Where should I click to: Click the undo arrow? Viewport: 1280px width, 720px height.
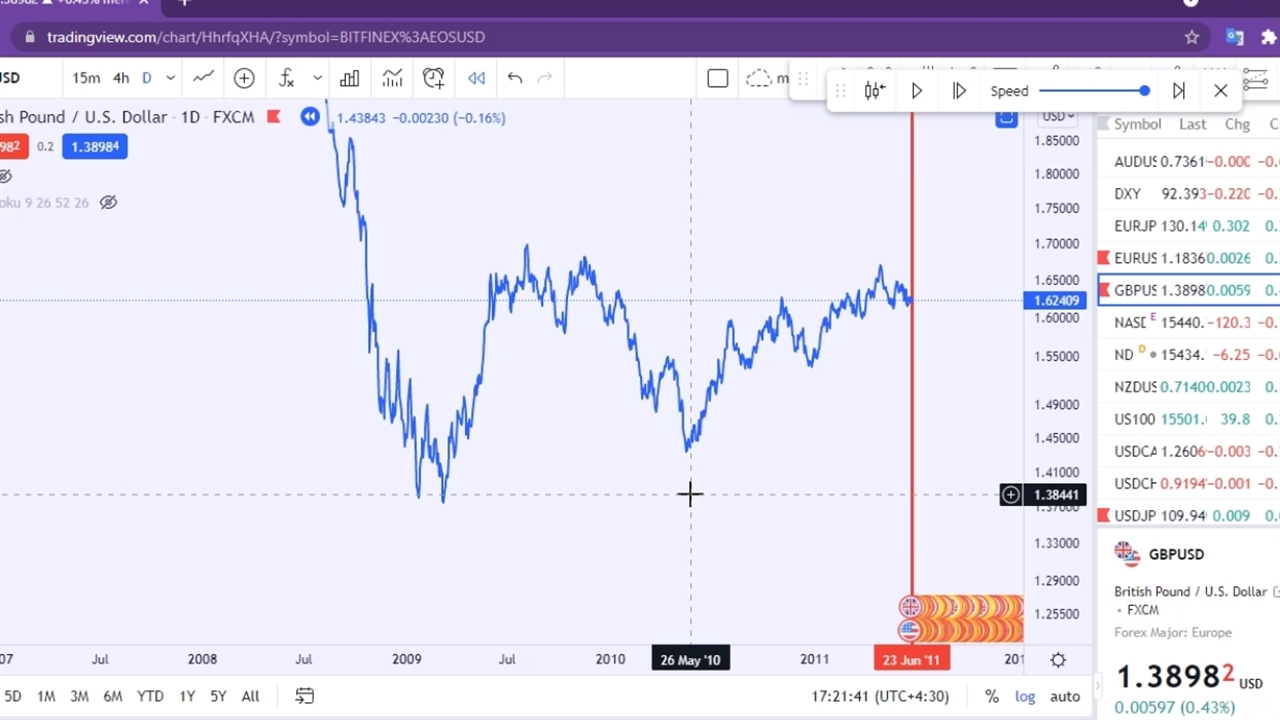pos(514,78)
